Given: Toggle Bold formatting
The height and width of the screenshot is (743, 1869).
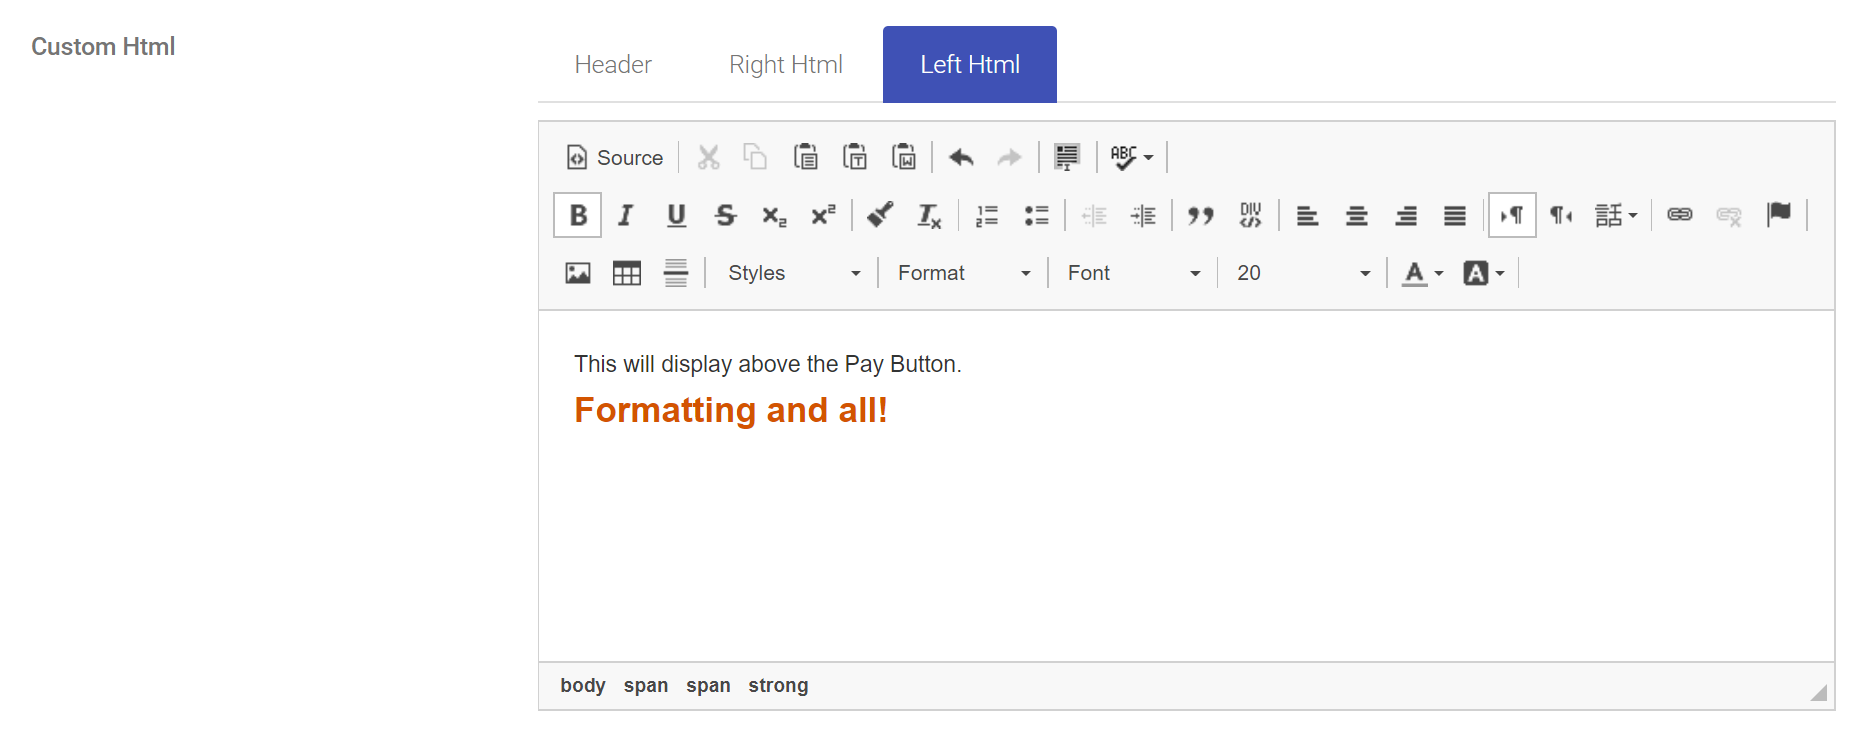Looking at the screenshot, I should coord(577,215).
